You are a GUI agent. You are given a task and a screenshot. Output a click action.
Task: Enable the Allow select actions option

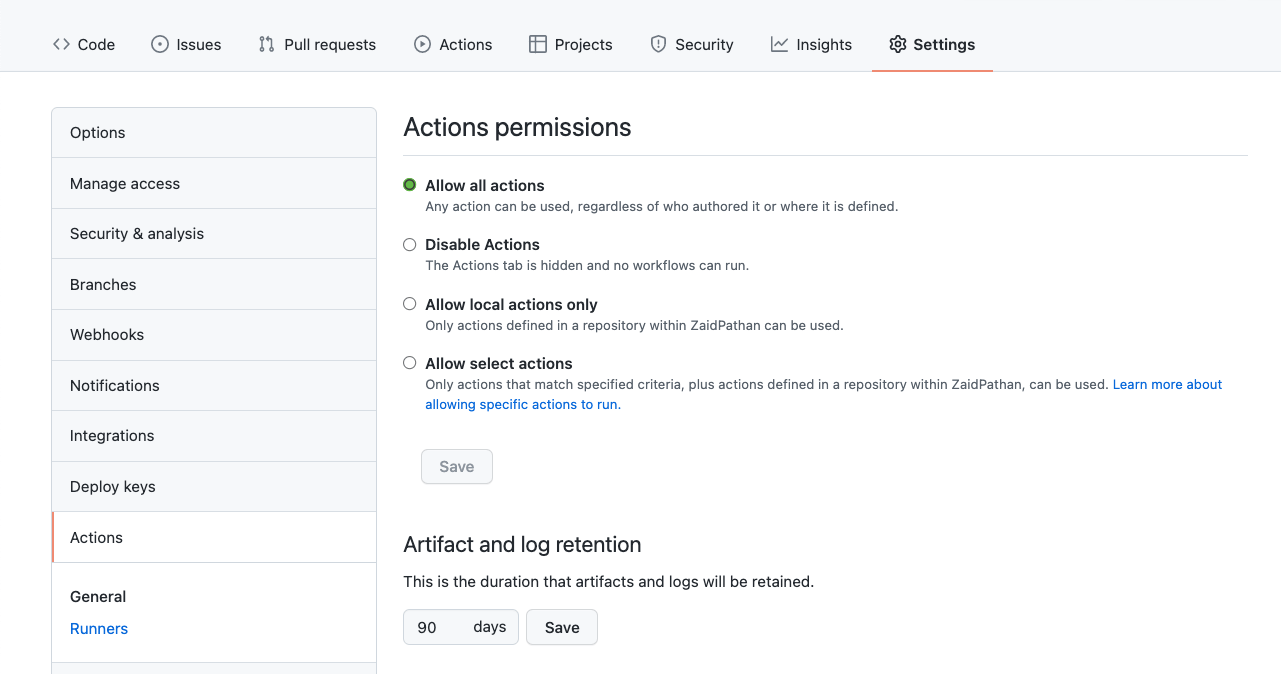(409, 363)
